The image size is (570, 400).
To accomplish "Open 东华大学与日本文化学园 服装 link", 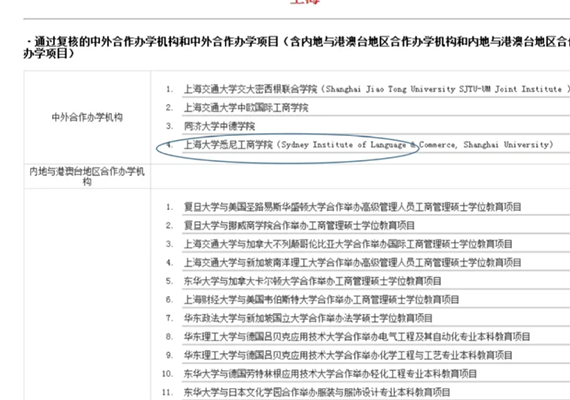I will pyautogui.click(x=317, y=392).
